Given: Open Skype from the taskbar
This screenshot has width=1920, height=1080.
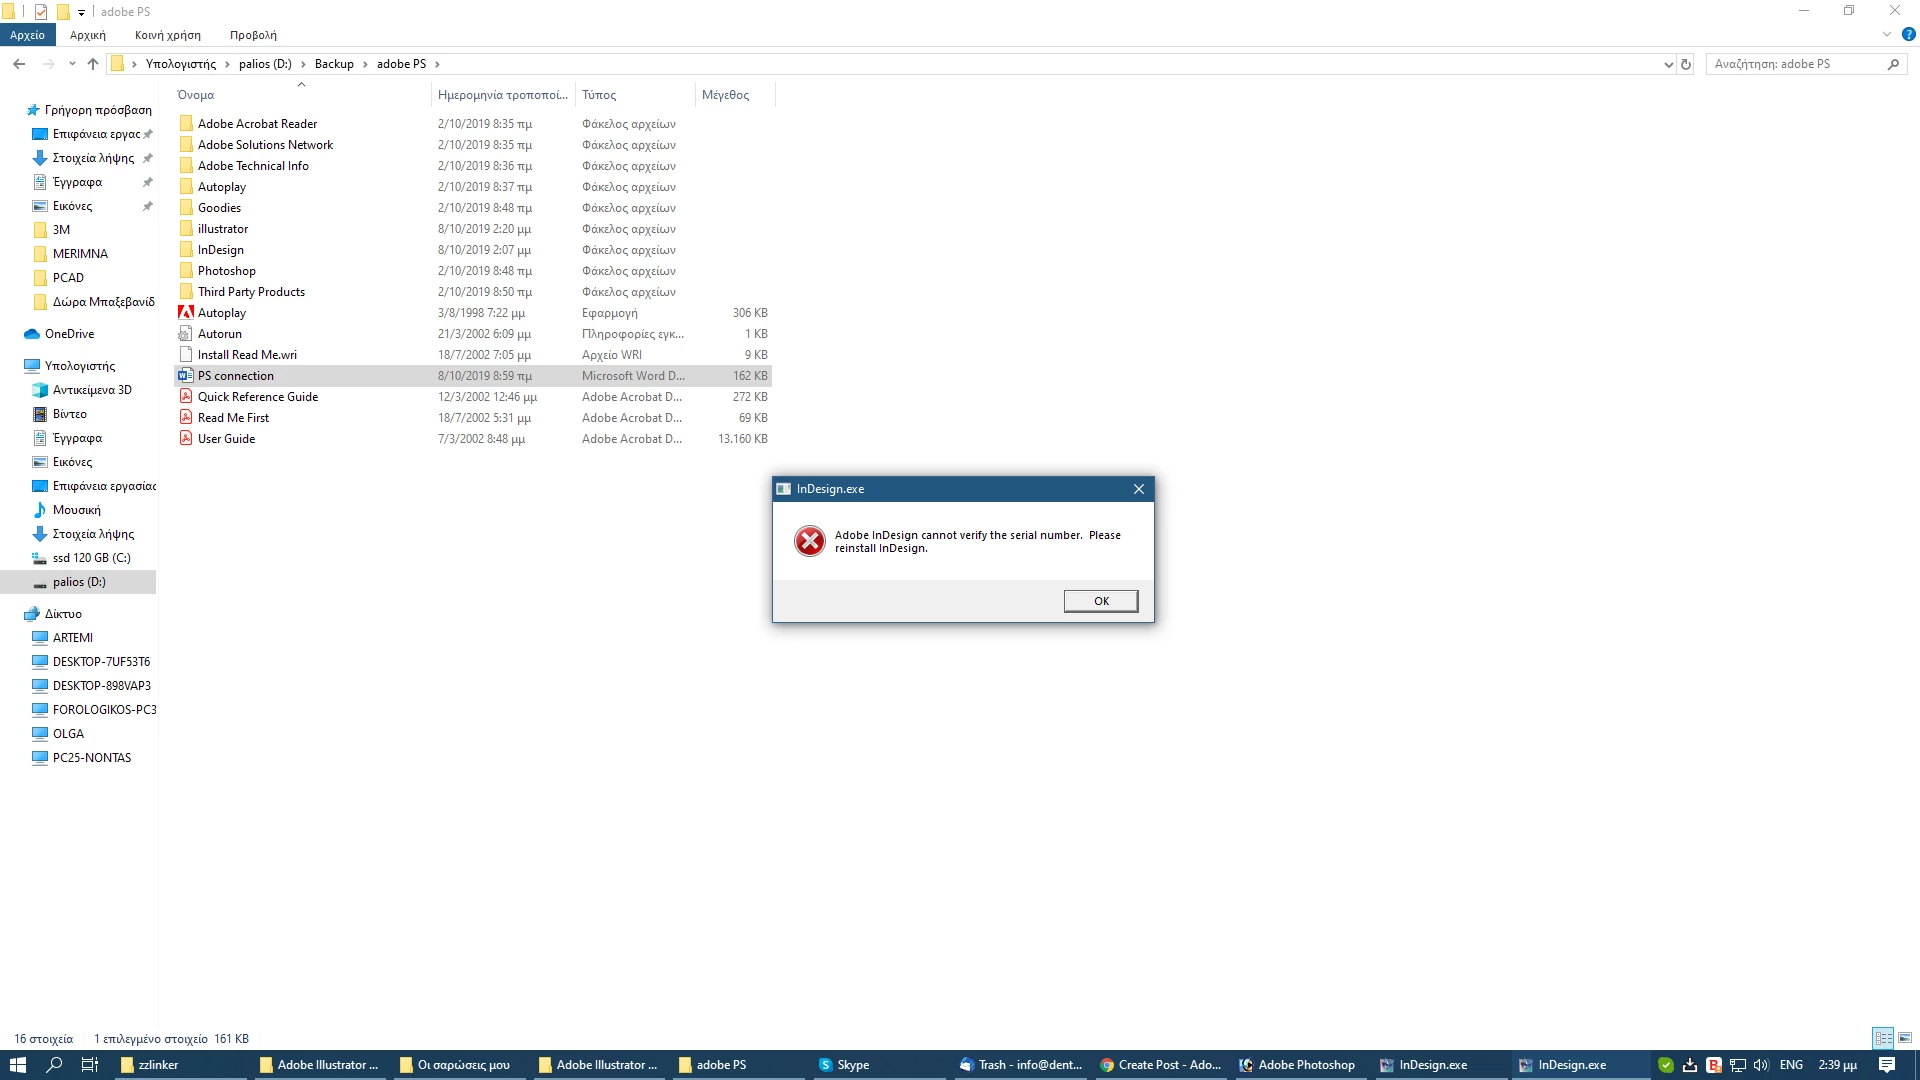Looking at the screenshot, I should point(843,1065).
